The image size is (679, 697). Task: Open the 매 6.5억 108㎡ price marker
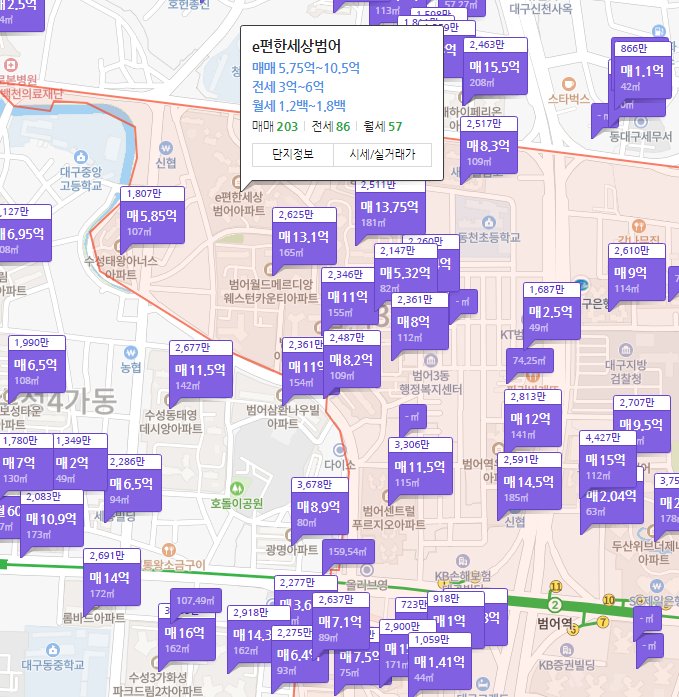tap(37, 365)
